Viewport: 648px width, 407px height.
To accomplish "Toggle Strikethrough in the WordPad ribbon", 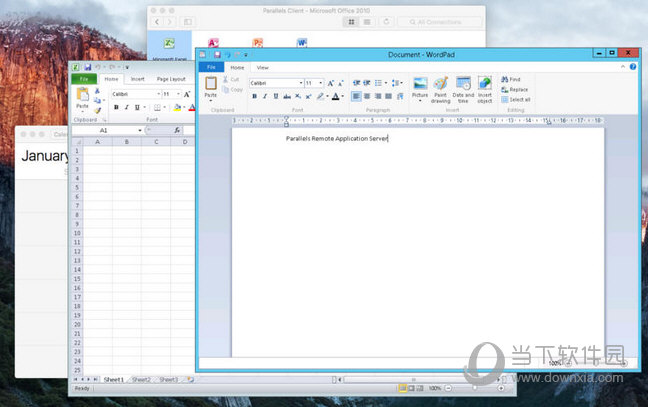I will pos(287,96).
